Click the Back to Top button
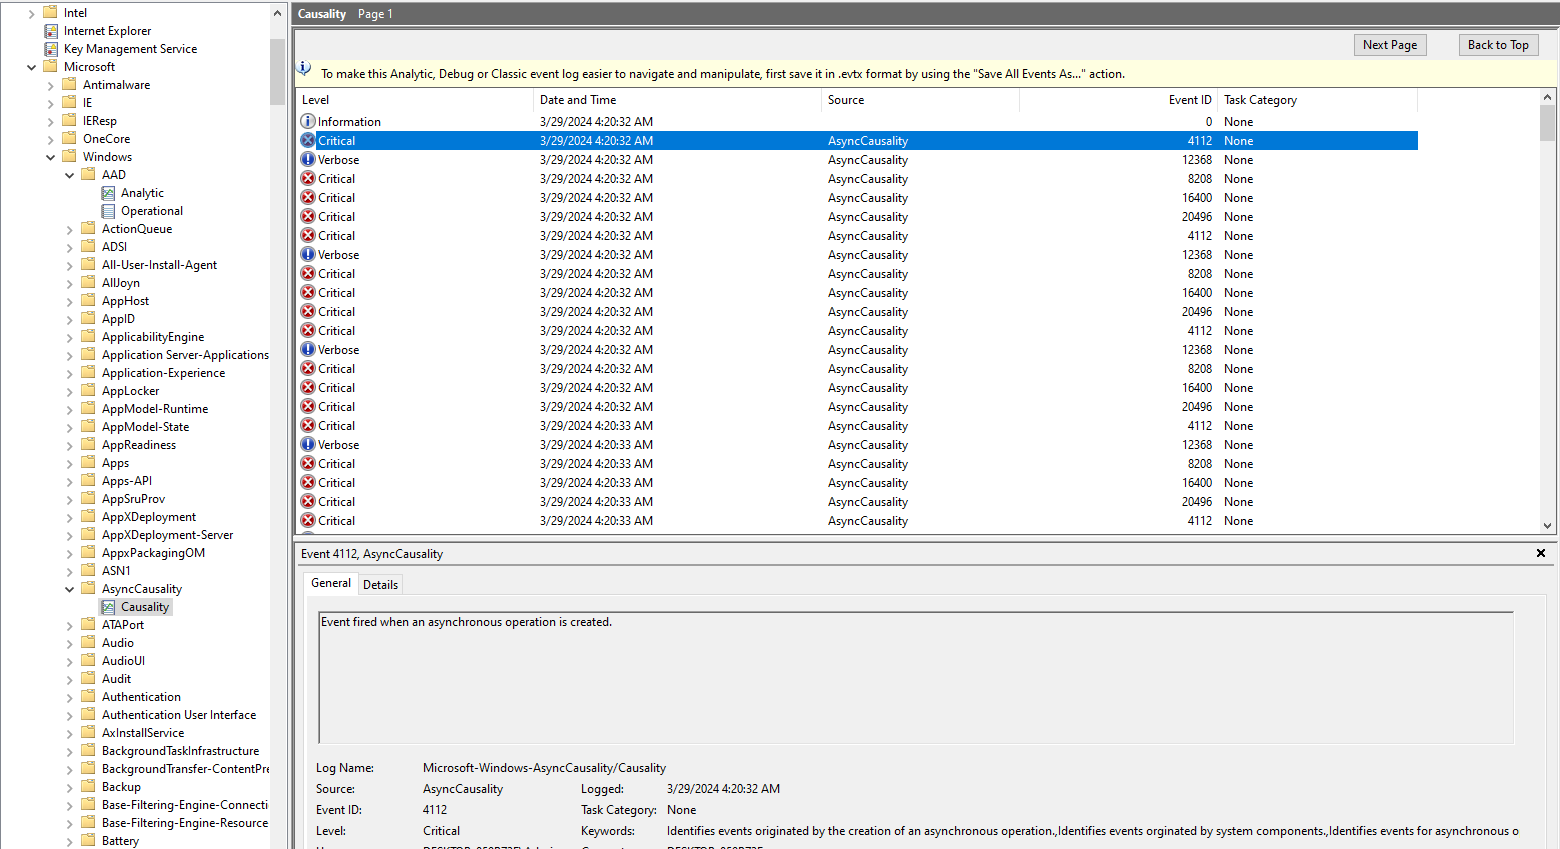1560x849 pixels. 1498,44
